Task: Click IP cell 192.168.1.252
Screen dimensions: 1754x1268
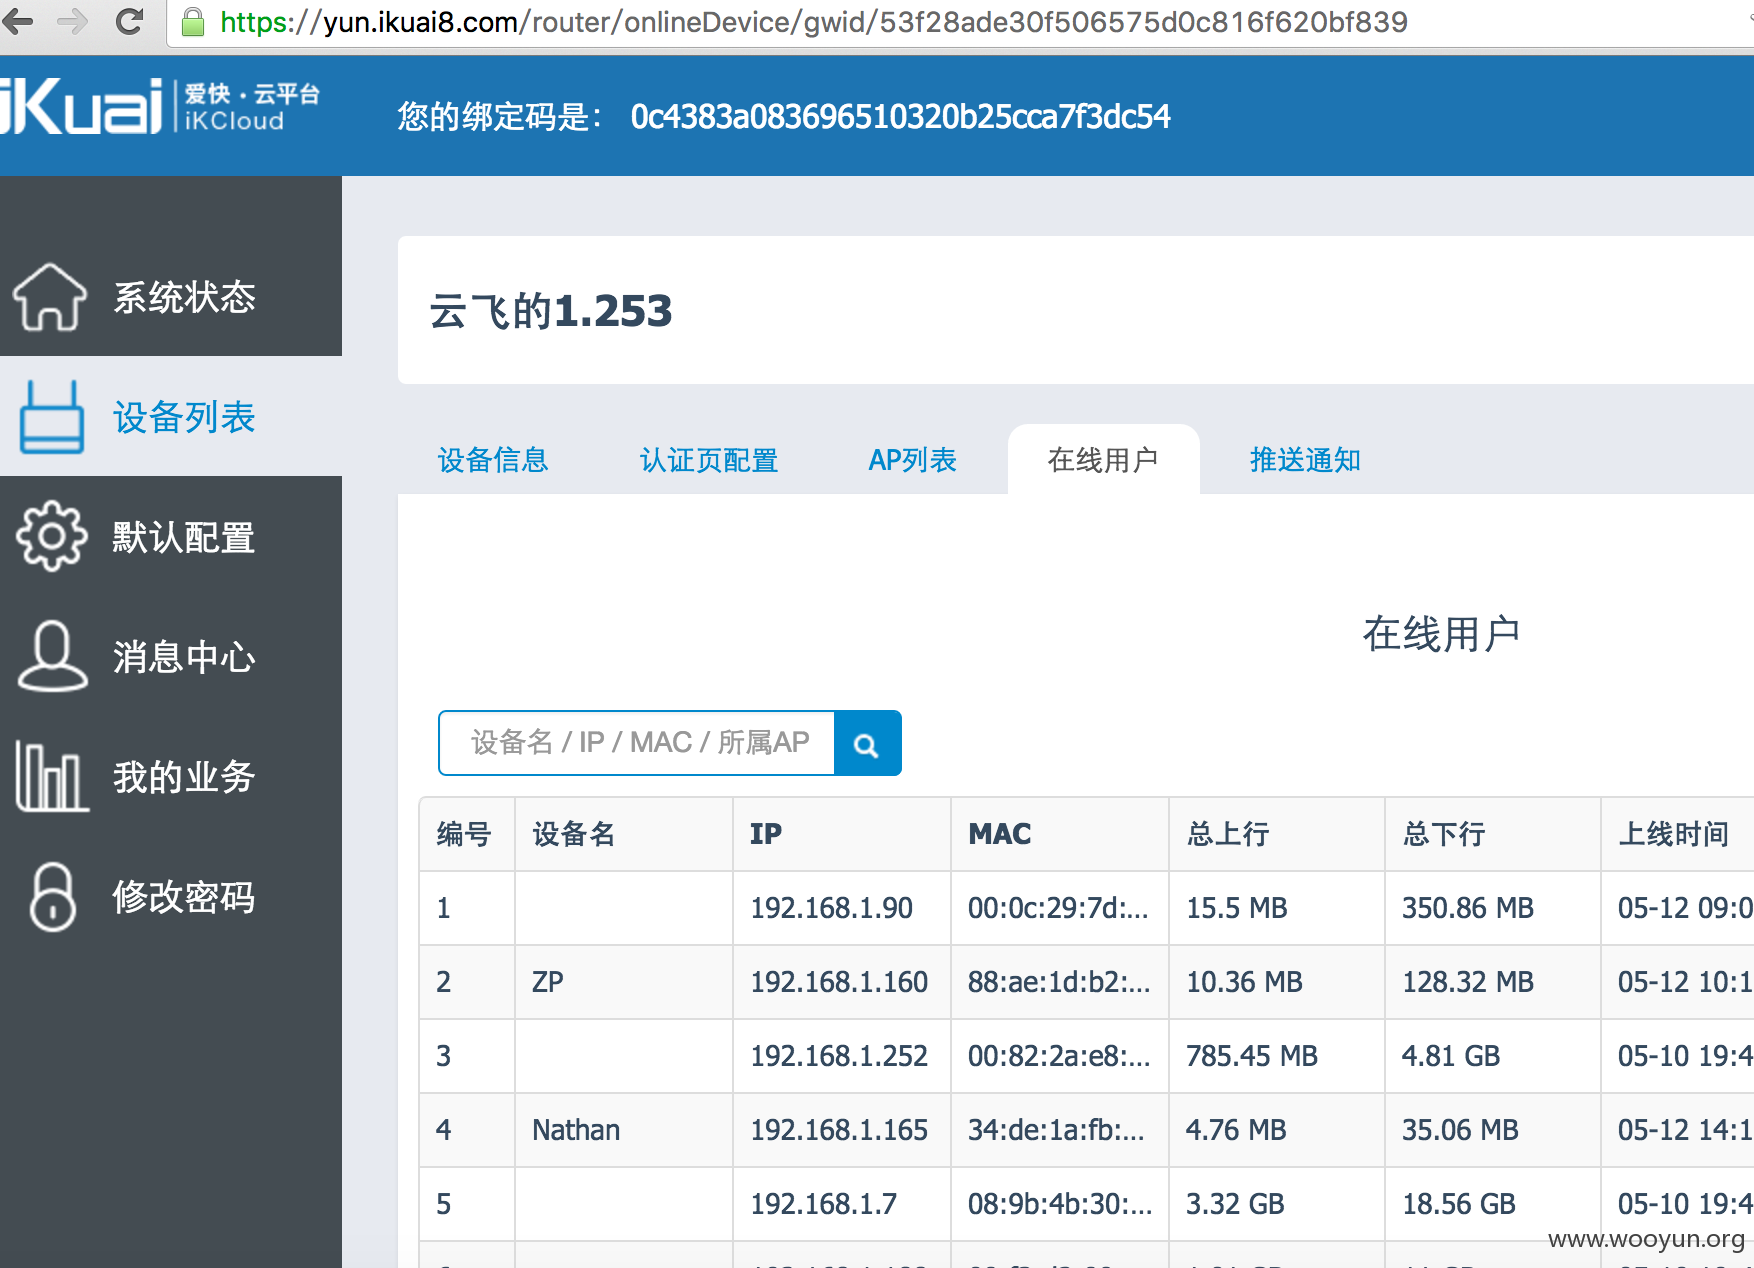Action: point(839,1056)
